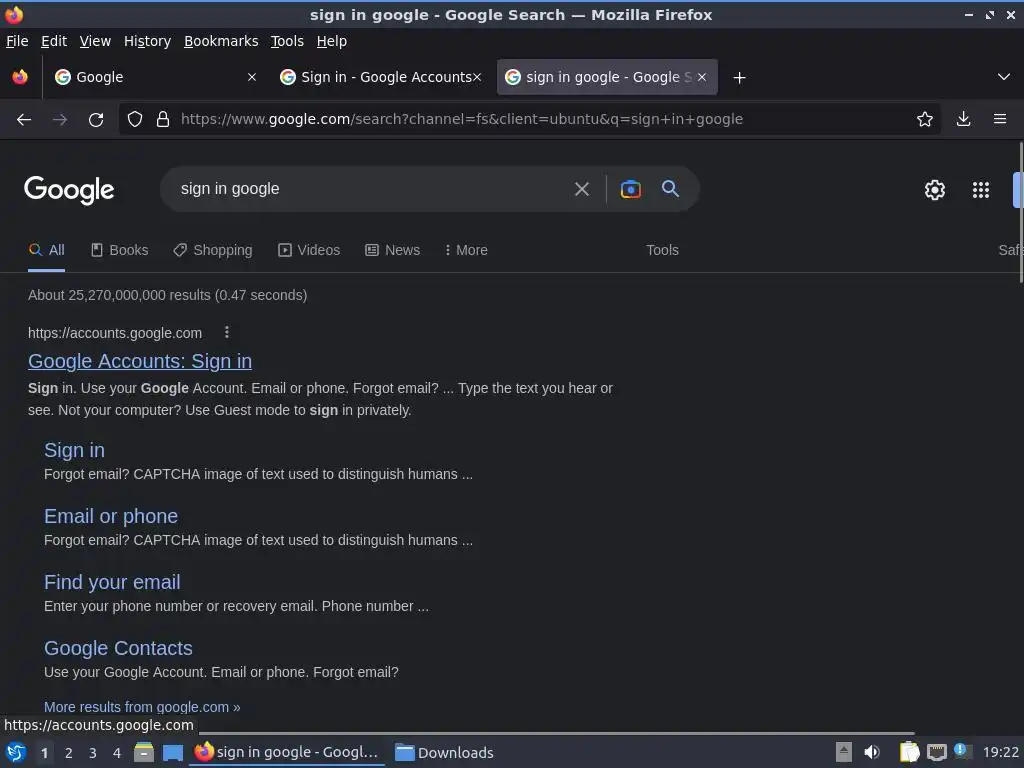The height and width of the screenshot is (768, 1024).
Task: Open the Find your email sitelink
Action: pos(112,582)
